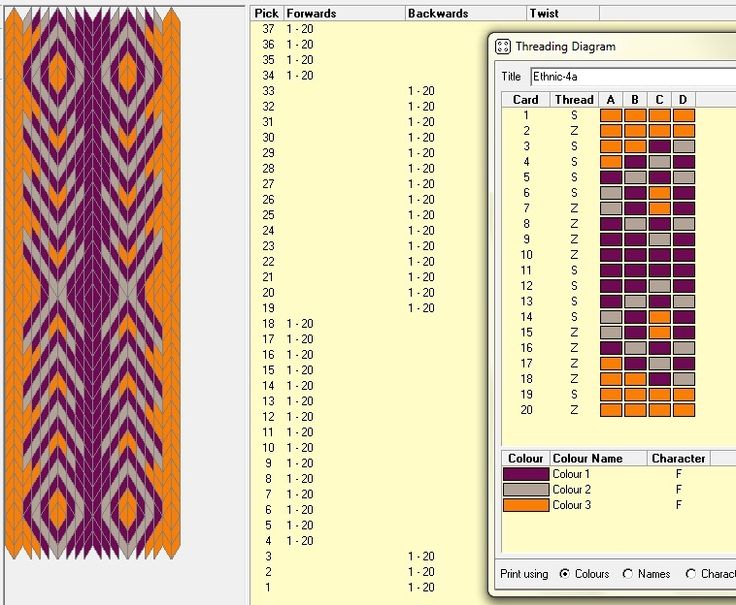The image size is (736, 605).
Task: Click the hole D column header
Action: click(x=683, y=100)
